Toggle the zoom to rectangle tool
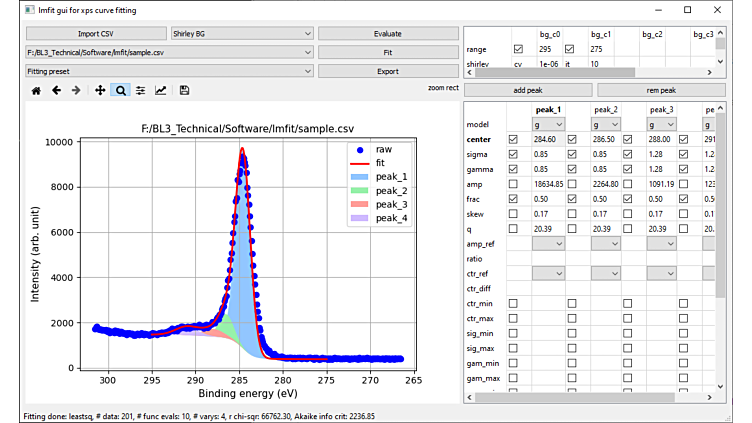 (x=120, y=90)
